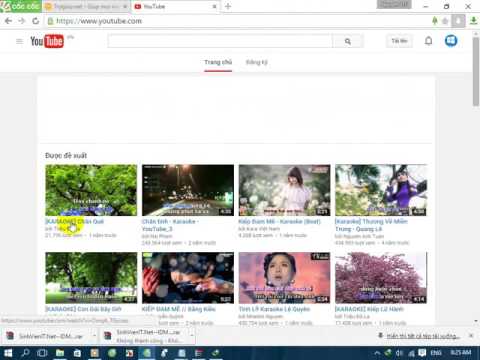Reload the page with refresh icon
This screenshot has width=480, height=360.
coord(36,21)
